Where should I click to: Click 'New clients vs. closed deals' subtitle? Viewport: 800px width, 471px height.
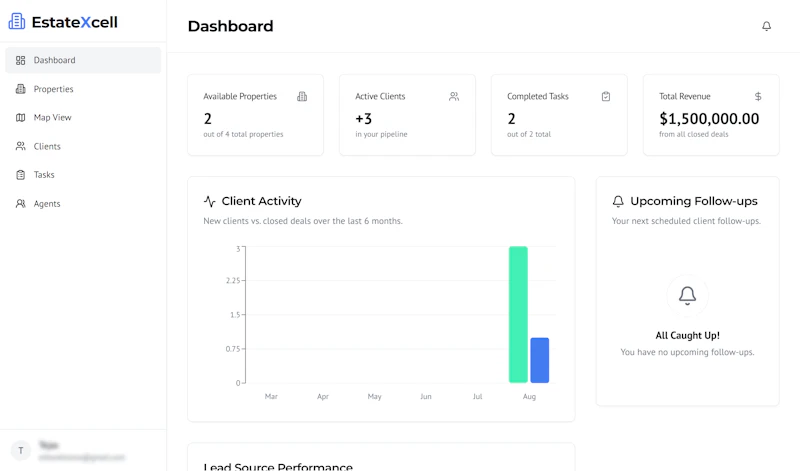303,221
